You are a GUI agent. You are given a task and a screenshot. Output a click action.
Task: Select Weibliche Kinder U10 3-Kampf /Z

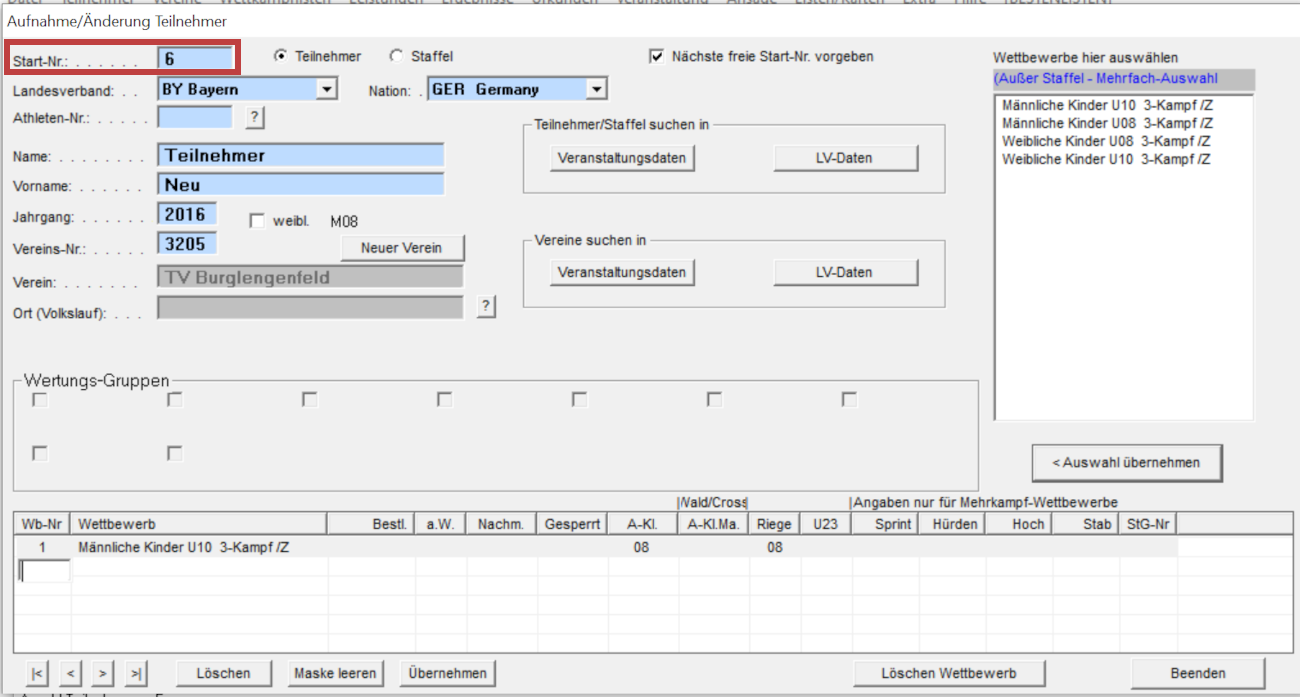coord(1107,159)
